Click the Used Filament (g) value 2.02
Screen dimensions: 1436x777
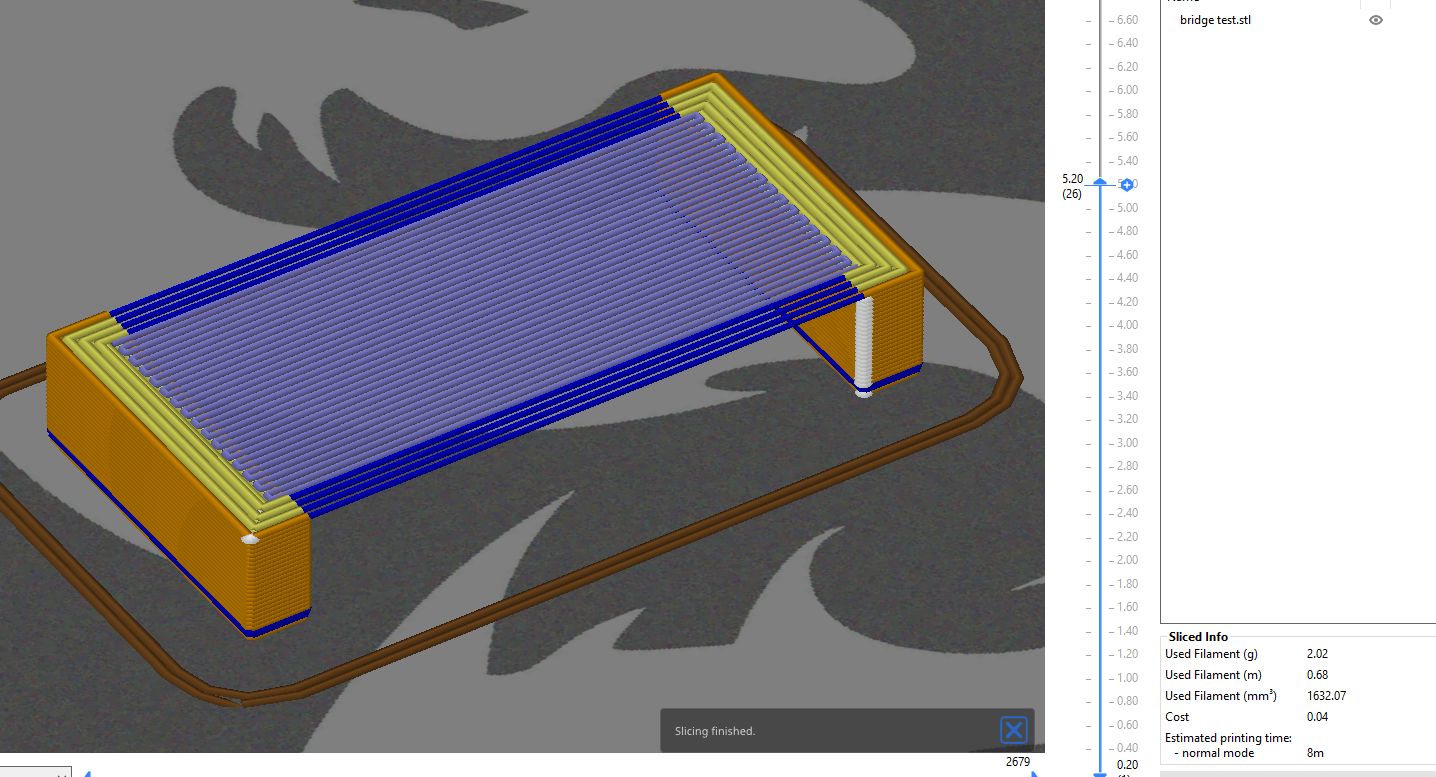1317,653
